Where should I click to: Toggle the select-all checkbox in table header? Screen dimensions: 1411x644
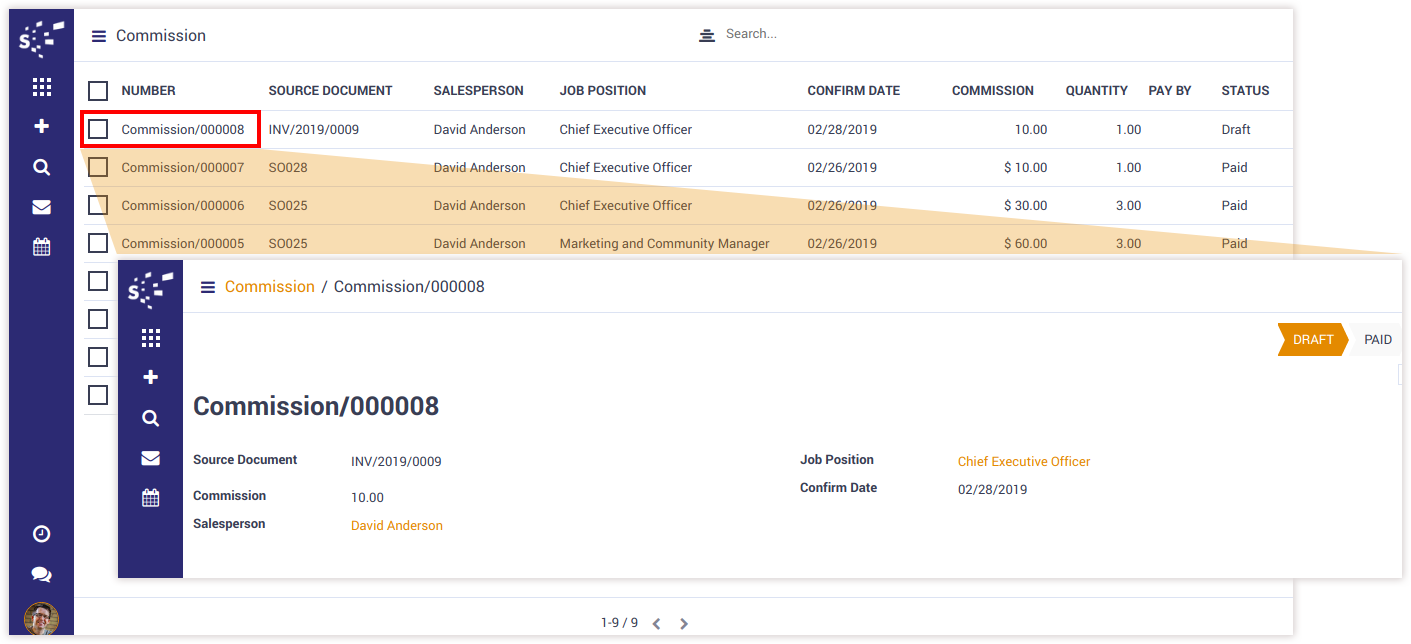pyautogui.click(x=98, y=91)
